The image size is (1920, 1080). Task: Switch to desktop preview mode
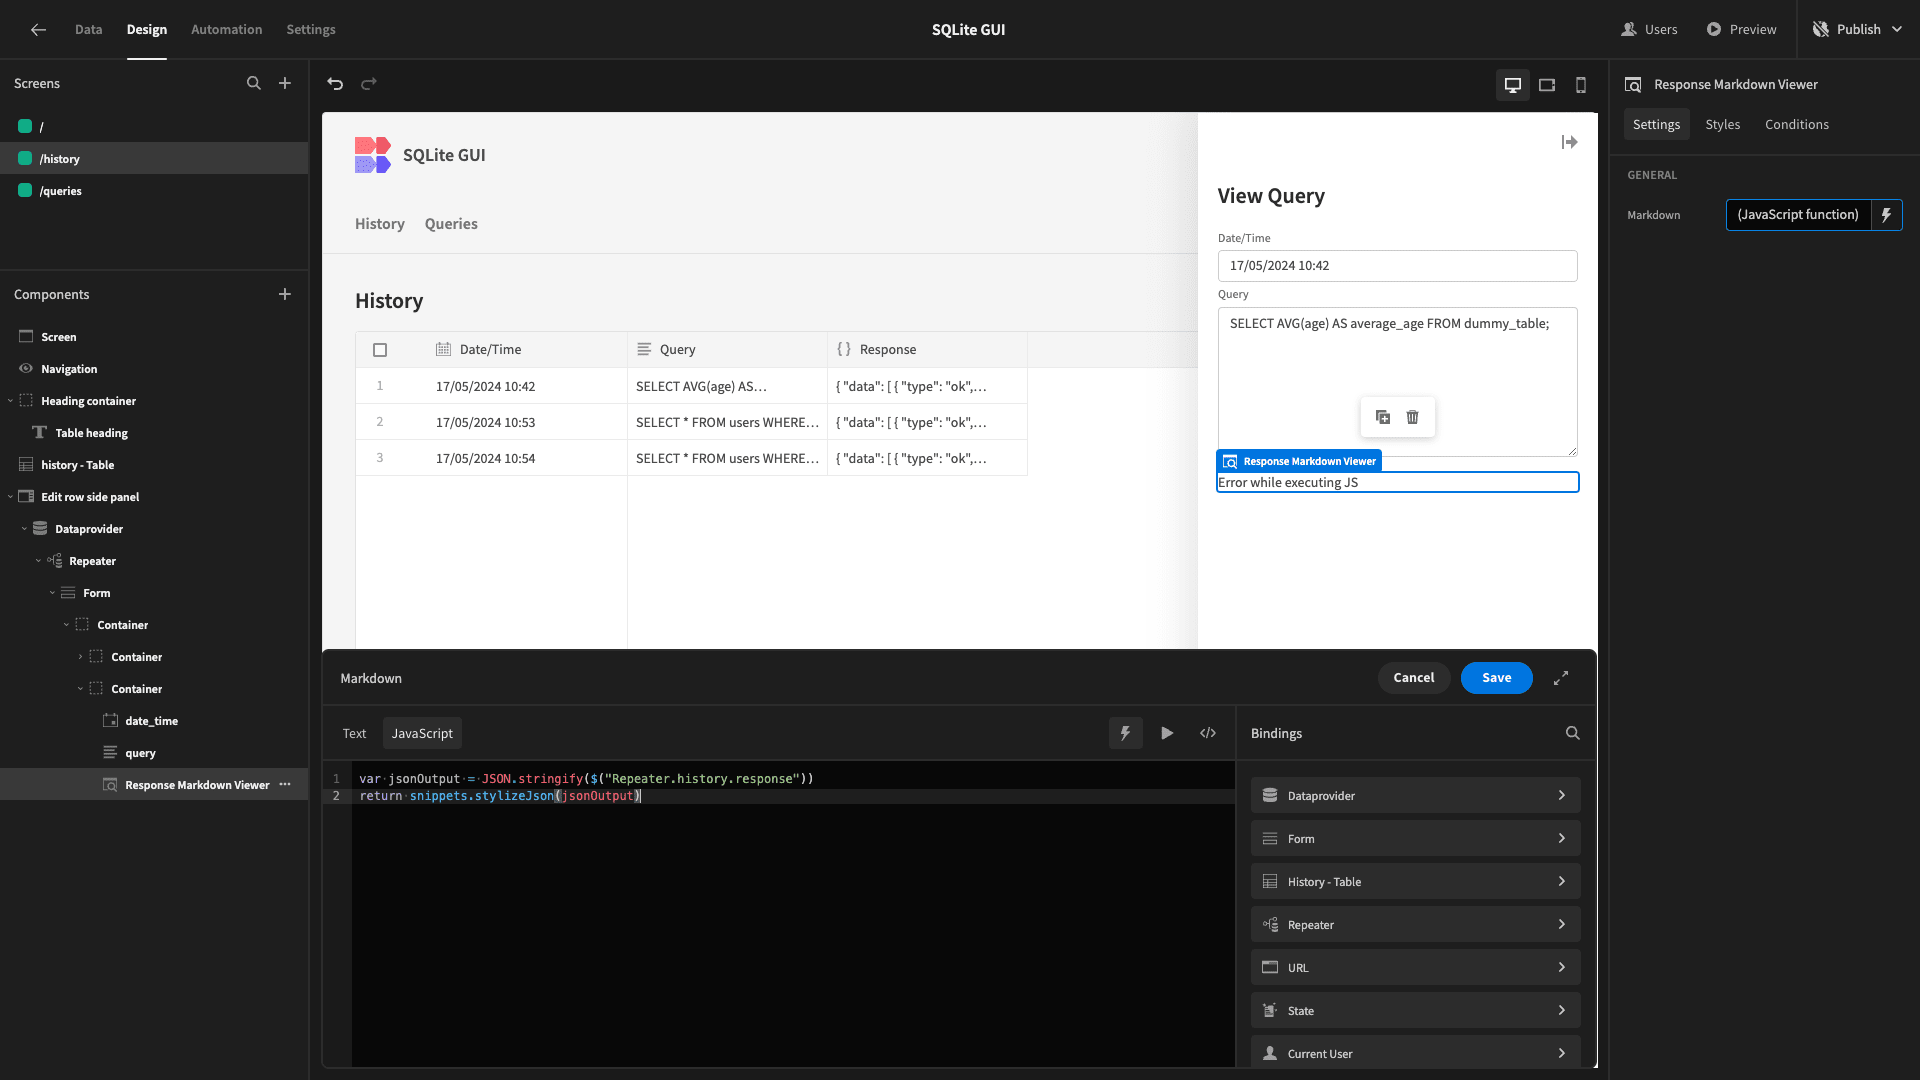pos(1513,85)
